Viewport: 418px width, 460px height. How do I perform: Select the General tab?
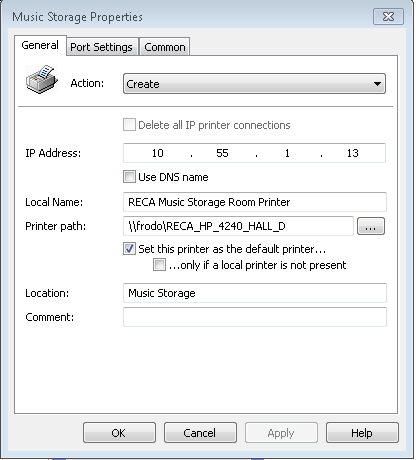click(x=40, y=45)
